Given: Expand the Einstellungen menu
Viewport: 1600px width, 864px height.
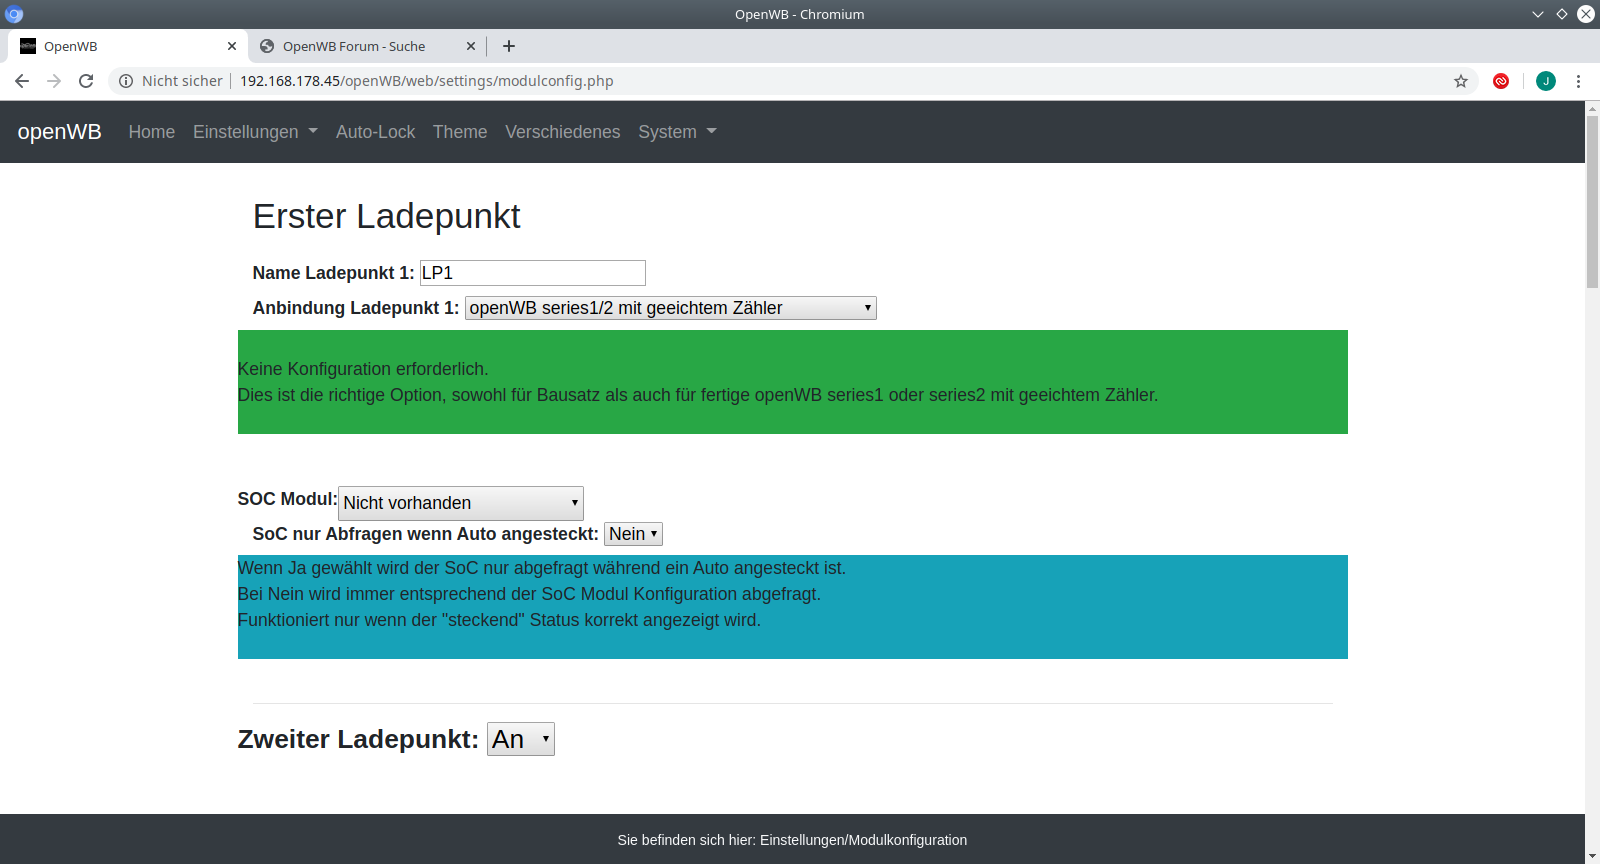Looking at the screenshot, I should 255,132.
